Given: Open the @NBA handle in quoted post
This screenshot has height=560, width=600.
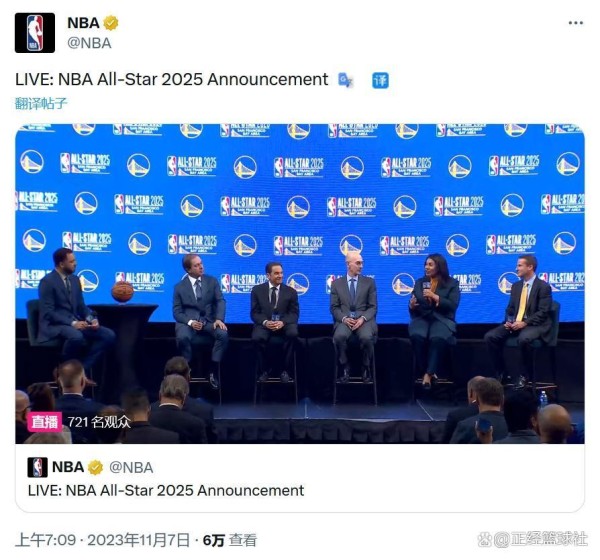Looking at the screenshot, I should click(131, 467).
